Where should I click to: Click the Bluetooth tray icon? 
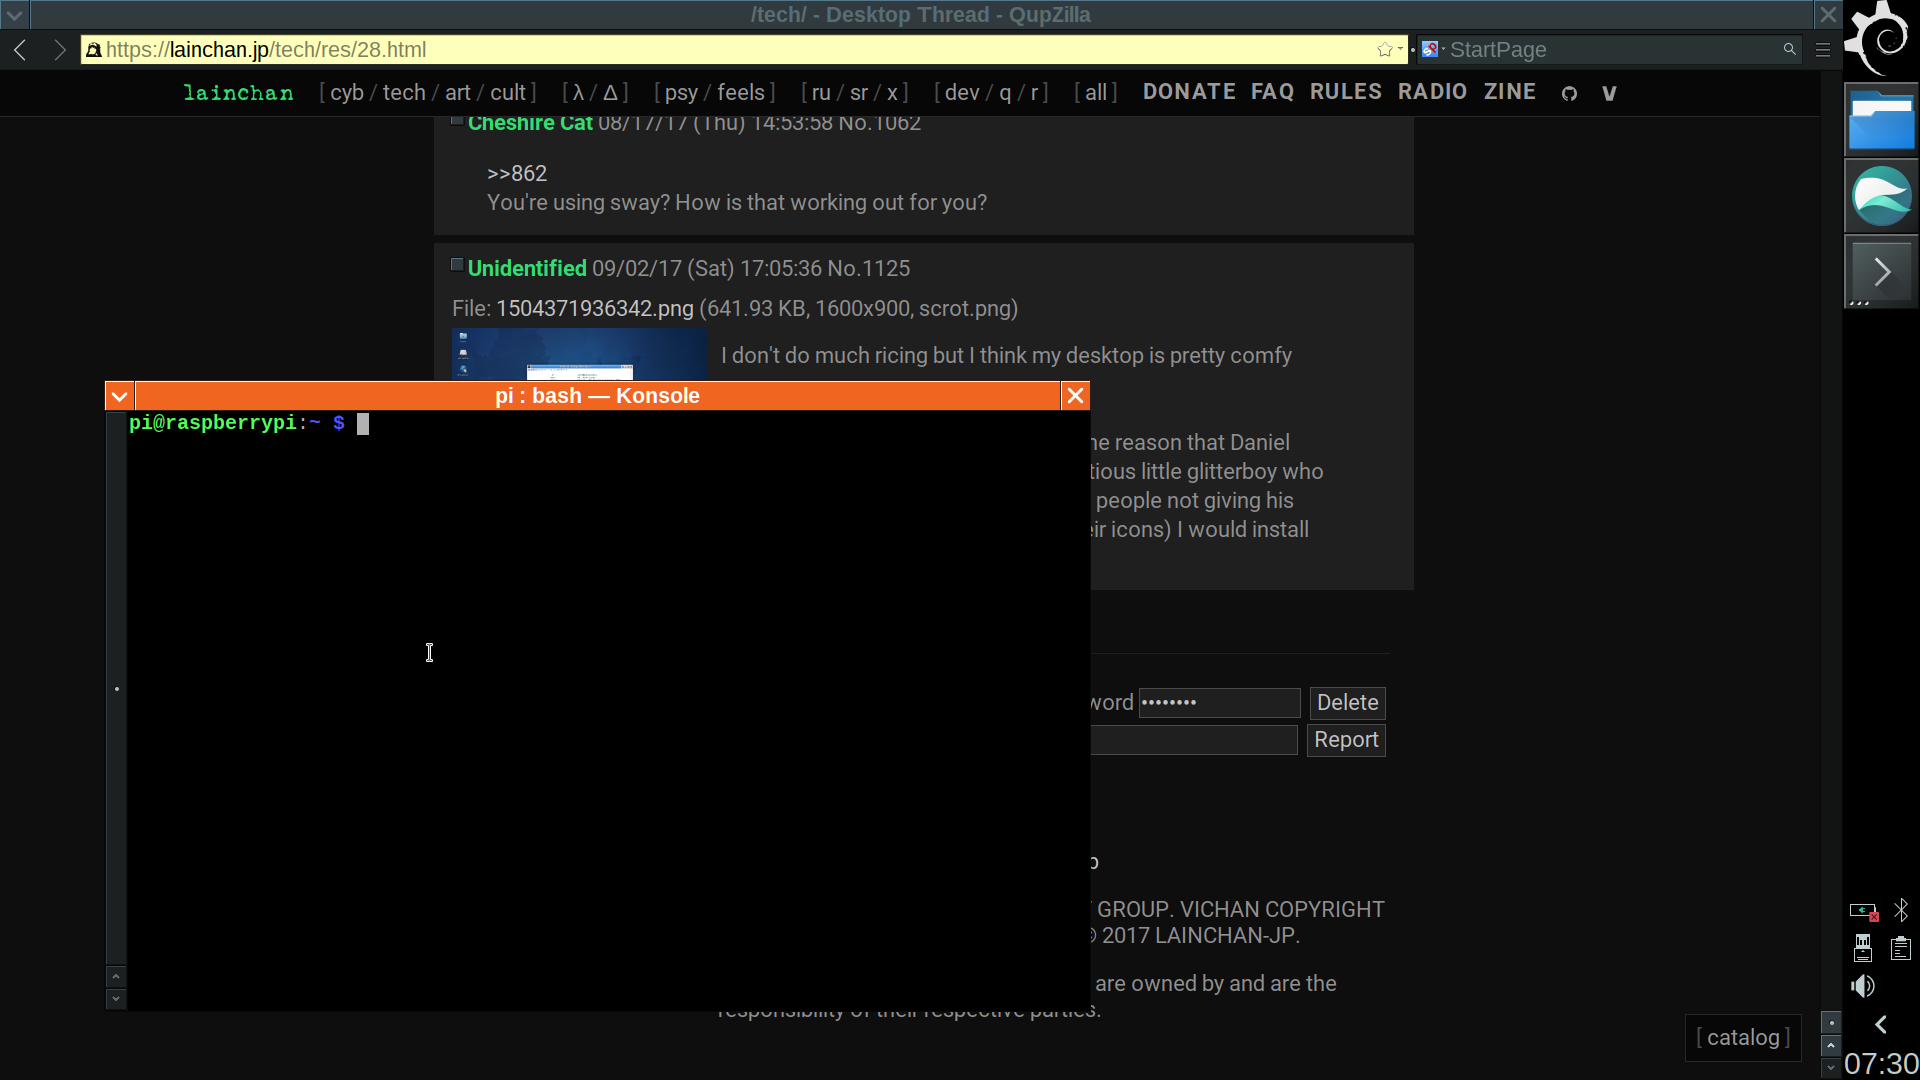[1901, 910]
